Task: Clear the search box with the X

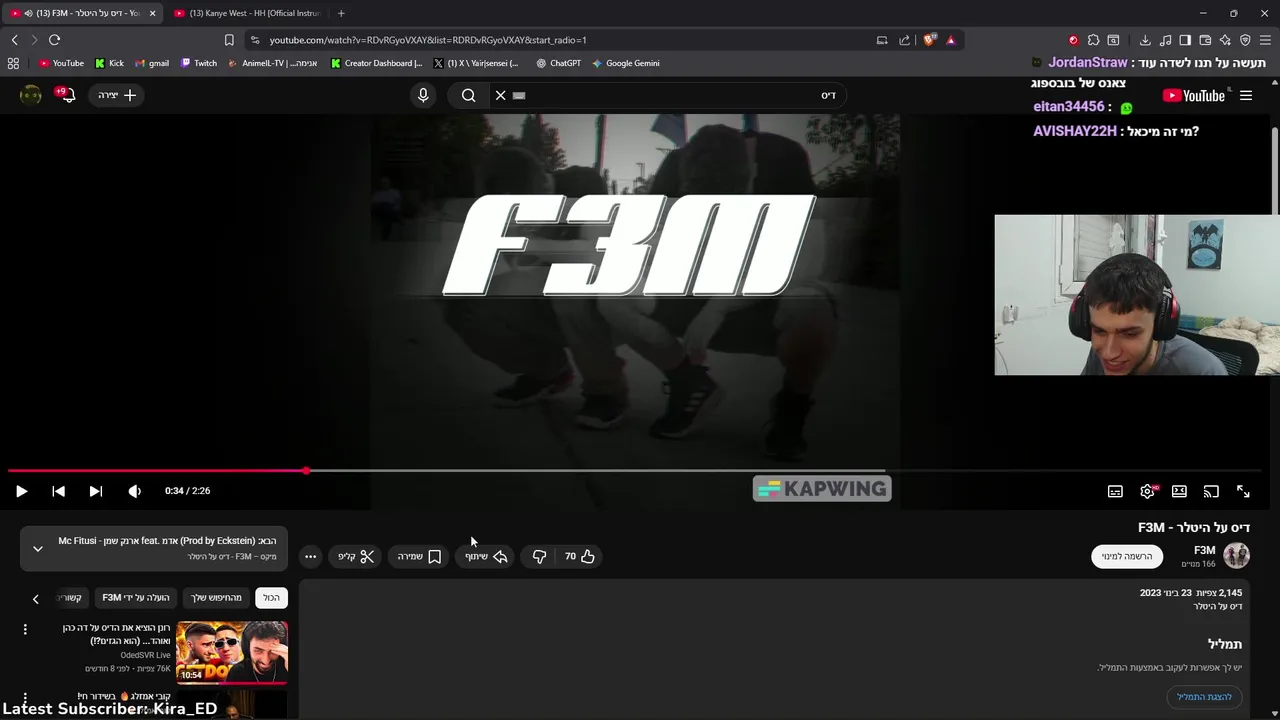Action: (x=500, y=95)
